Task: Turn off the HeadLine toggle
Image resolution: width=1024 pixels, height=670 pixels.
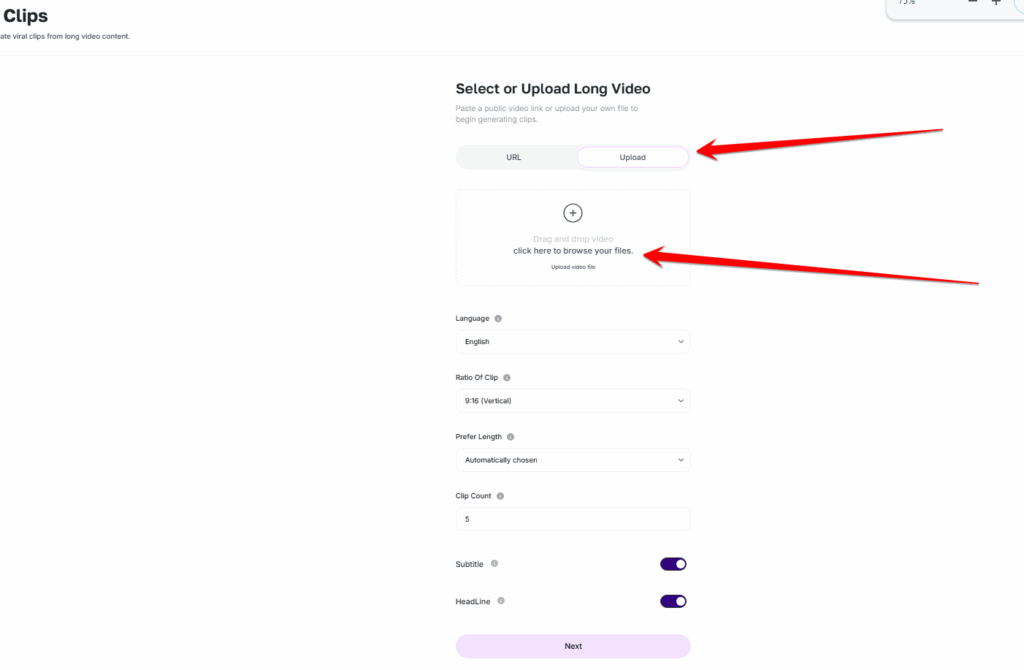Action: pyautogui.click(x=673, y=601)
